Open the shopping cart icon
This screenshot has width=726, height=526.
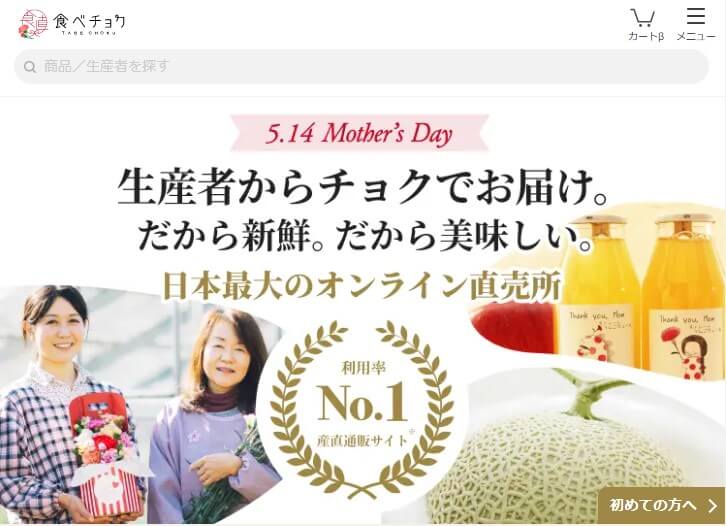[643, 18]
